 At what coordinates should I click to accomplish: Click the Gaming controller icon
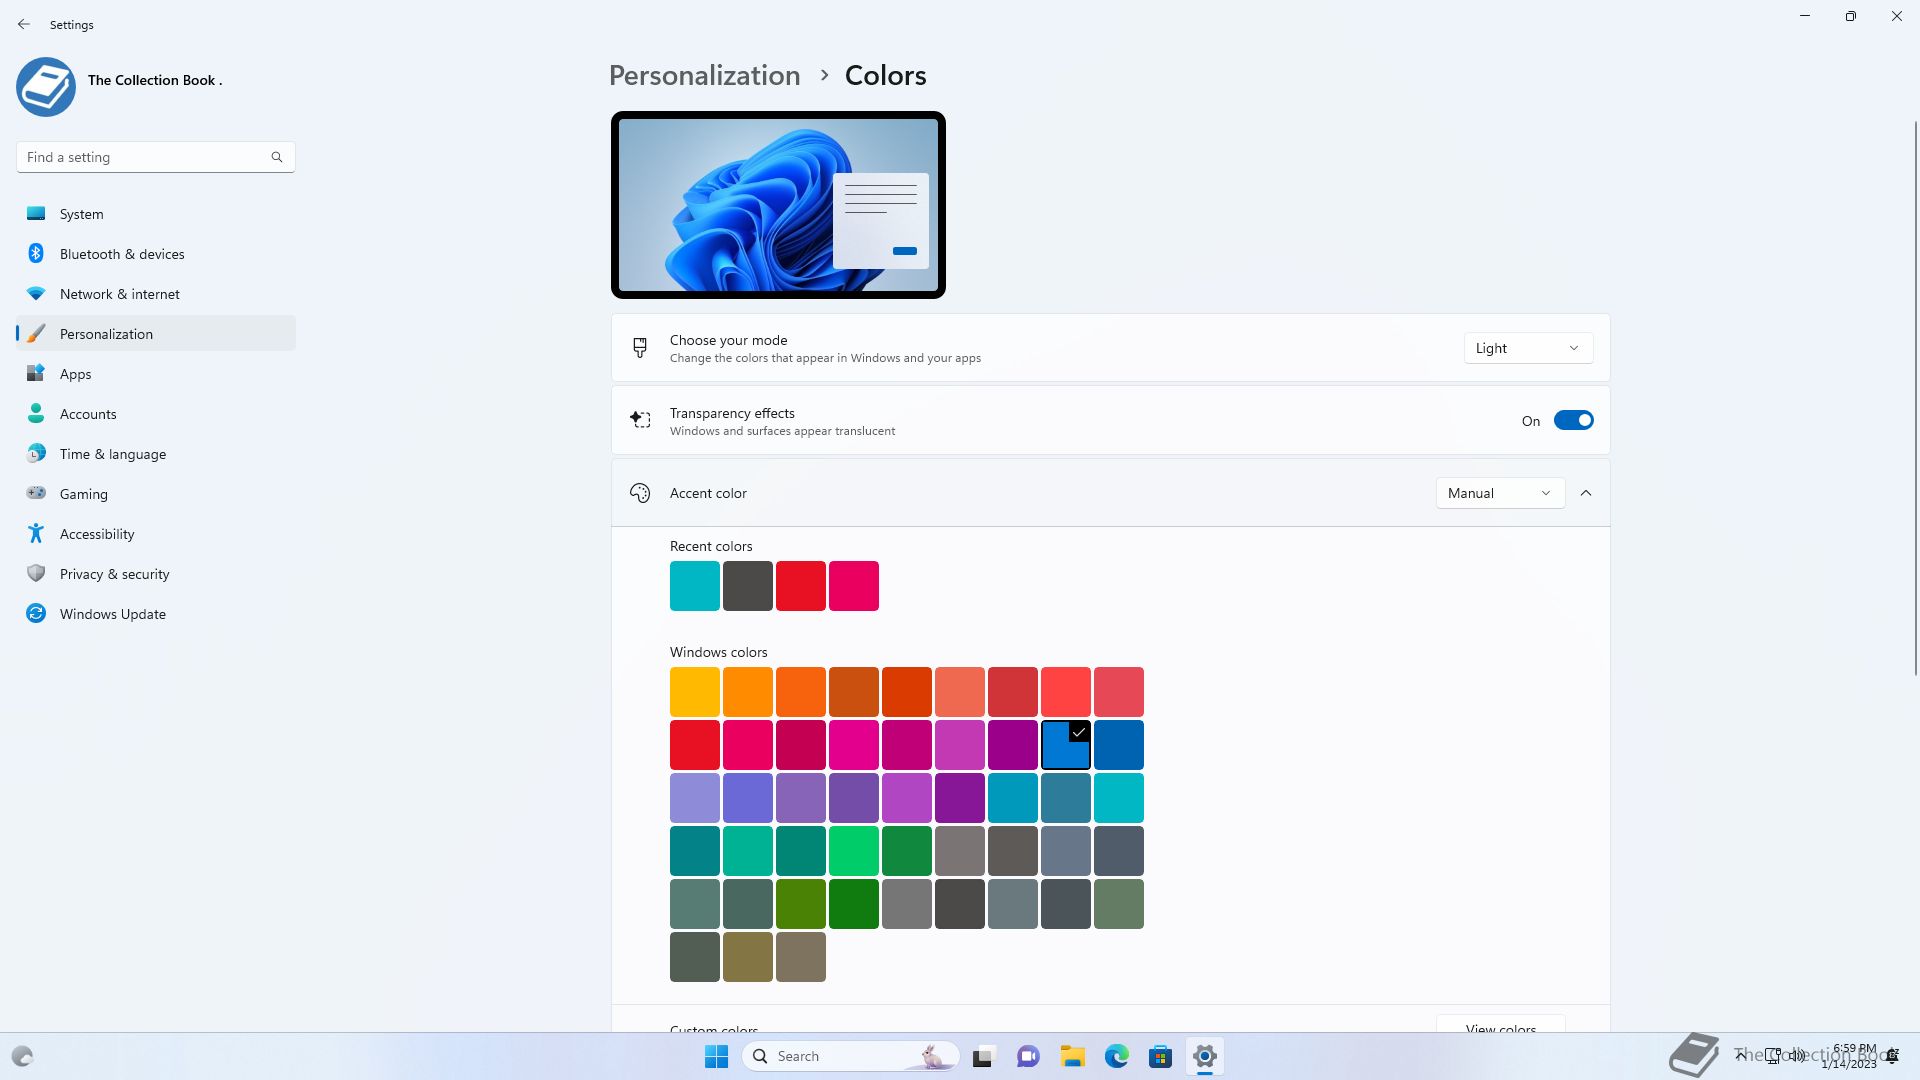(36, 493)
